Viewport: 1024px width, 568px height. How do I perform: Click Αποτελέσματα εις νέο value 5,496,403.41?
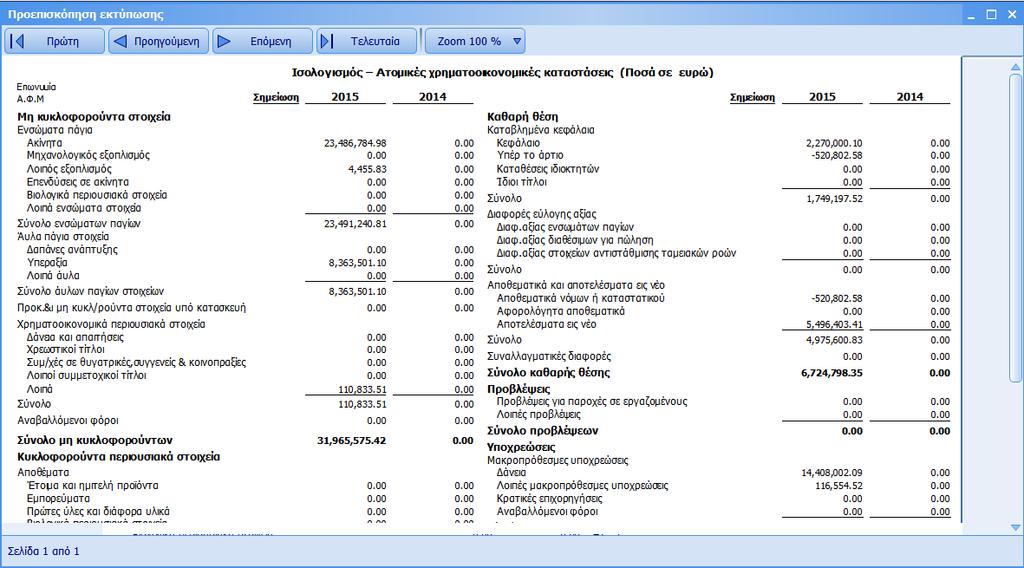834,324
